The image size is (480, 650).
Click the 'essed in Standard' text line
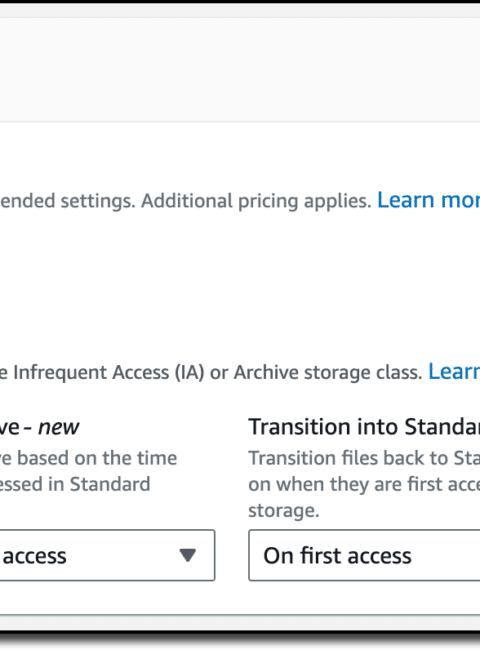(75, 484)
